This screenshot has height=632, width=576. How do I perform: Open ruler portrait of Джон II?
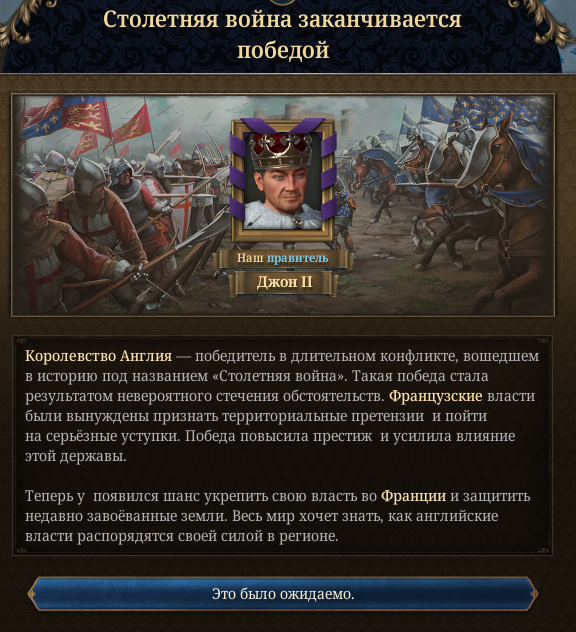(283, 180)
